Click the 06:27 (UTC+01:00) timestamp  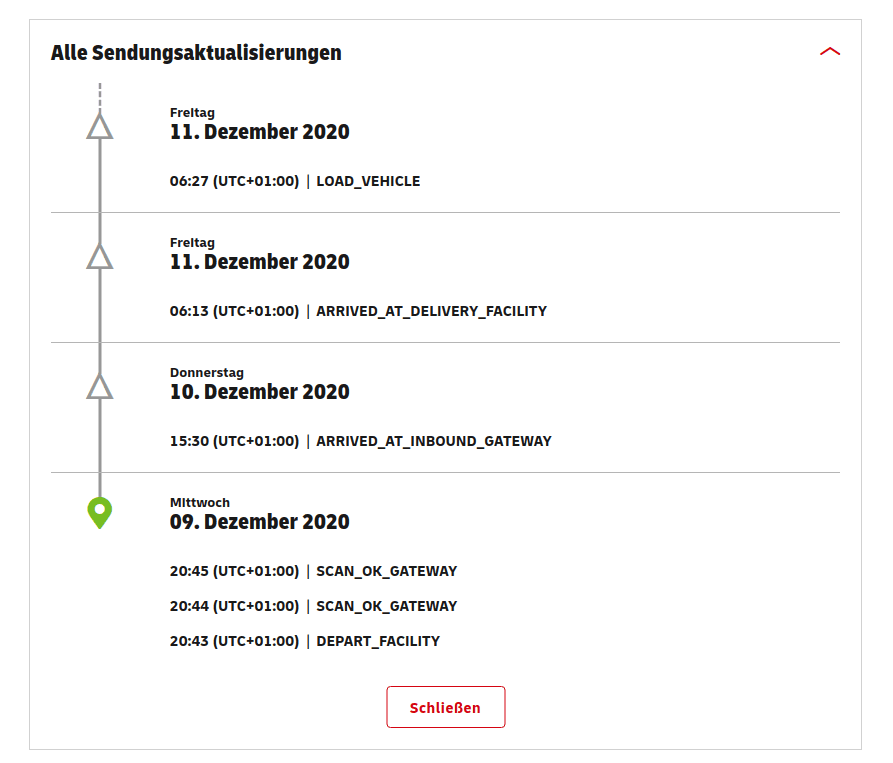(234, 181)
